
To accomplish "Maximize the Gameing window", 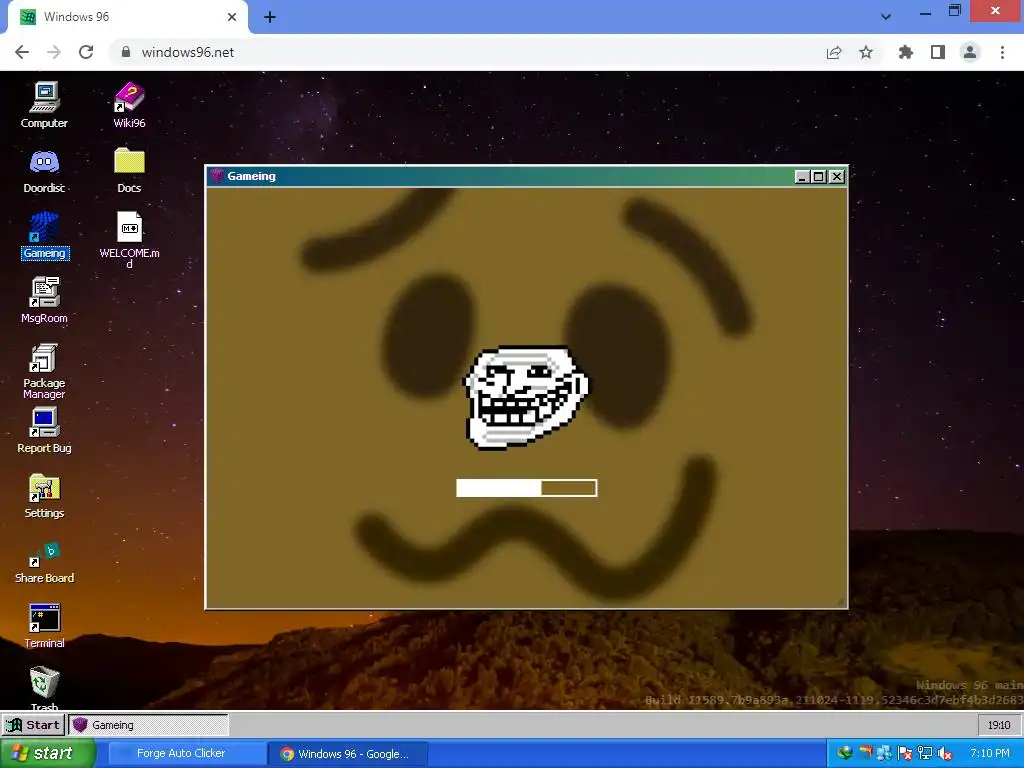I will (x=819, y=176).
